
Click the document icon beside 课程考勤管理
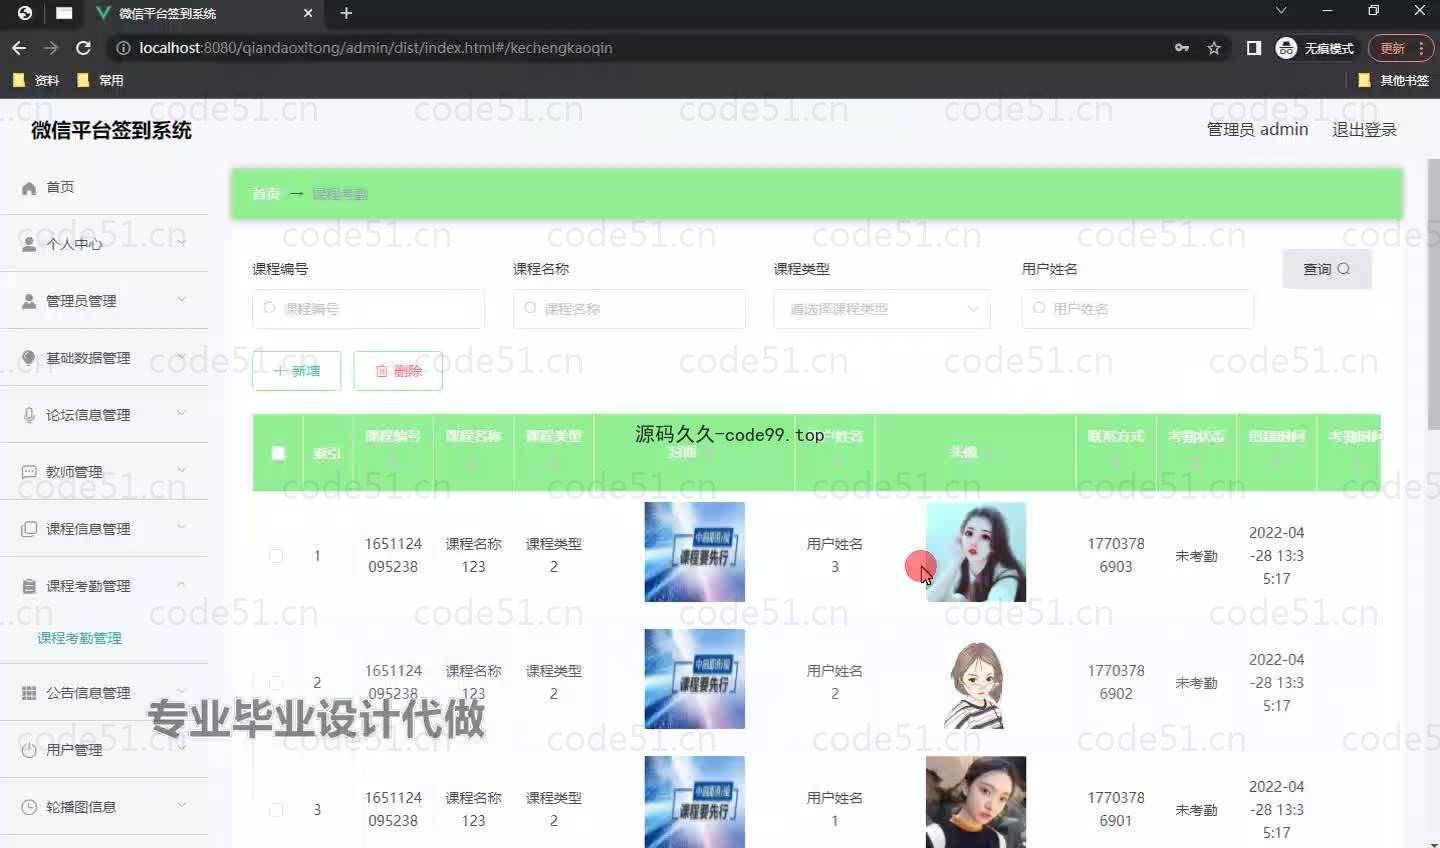point(29,586)
